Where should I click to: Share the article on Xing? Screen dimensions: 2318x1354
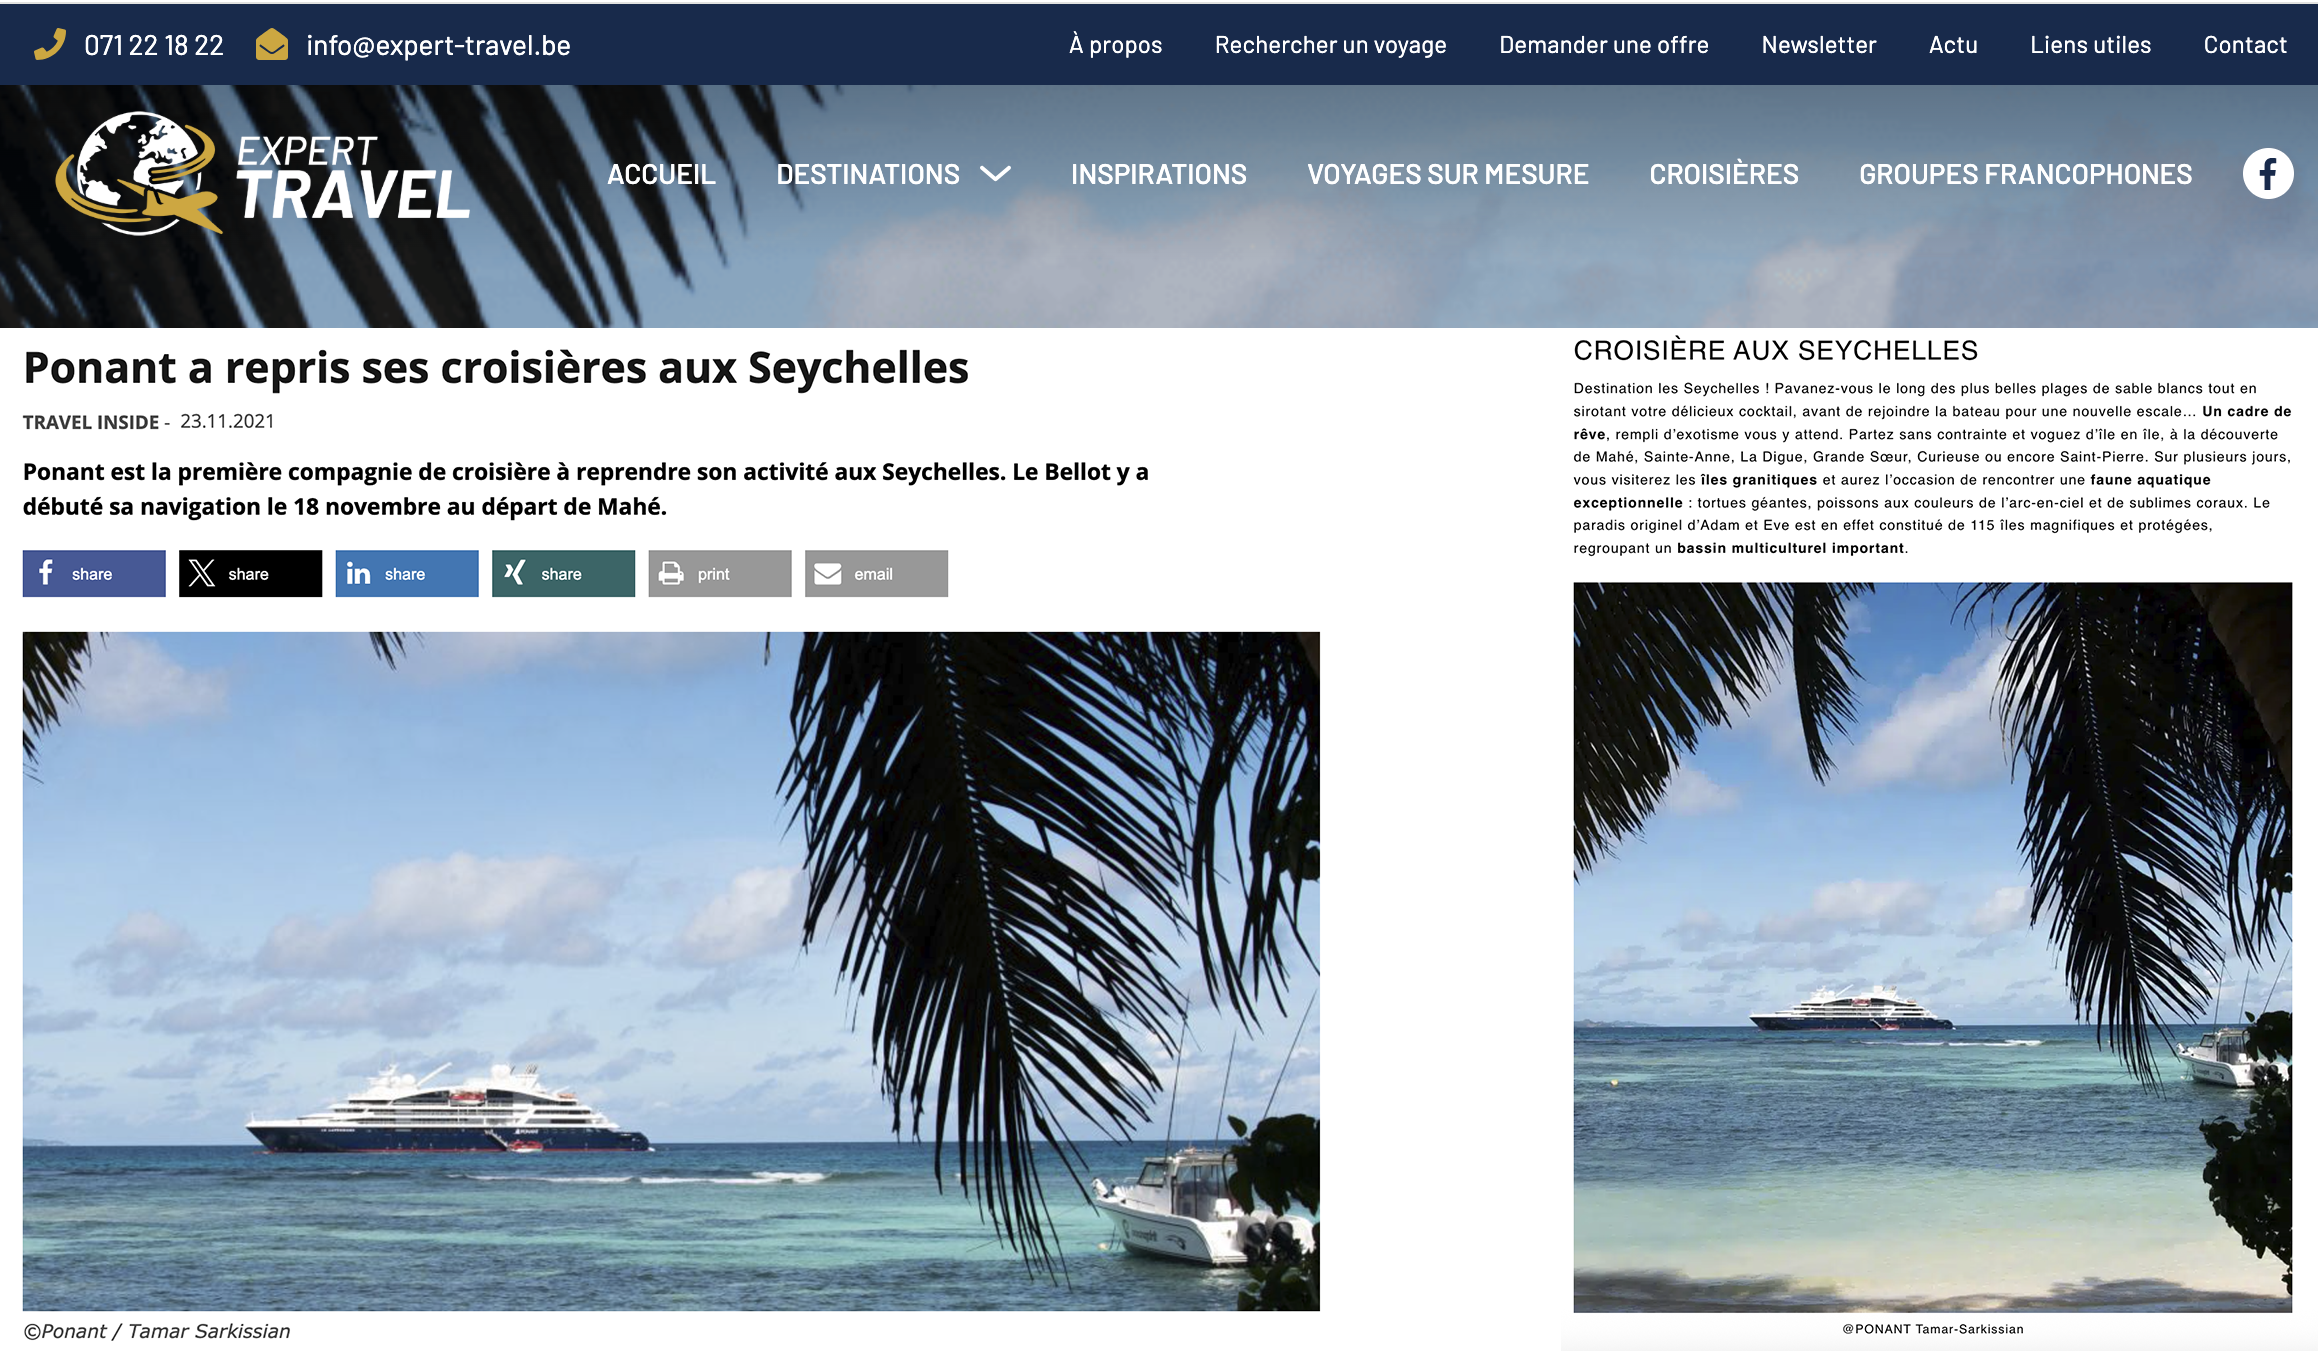563,574
